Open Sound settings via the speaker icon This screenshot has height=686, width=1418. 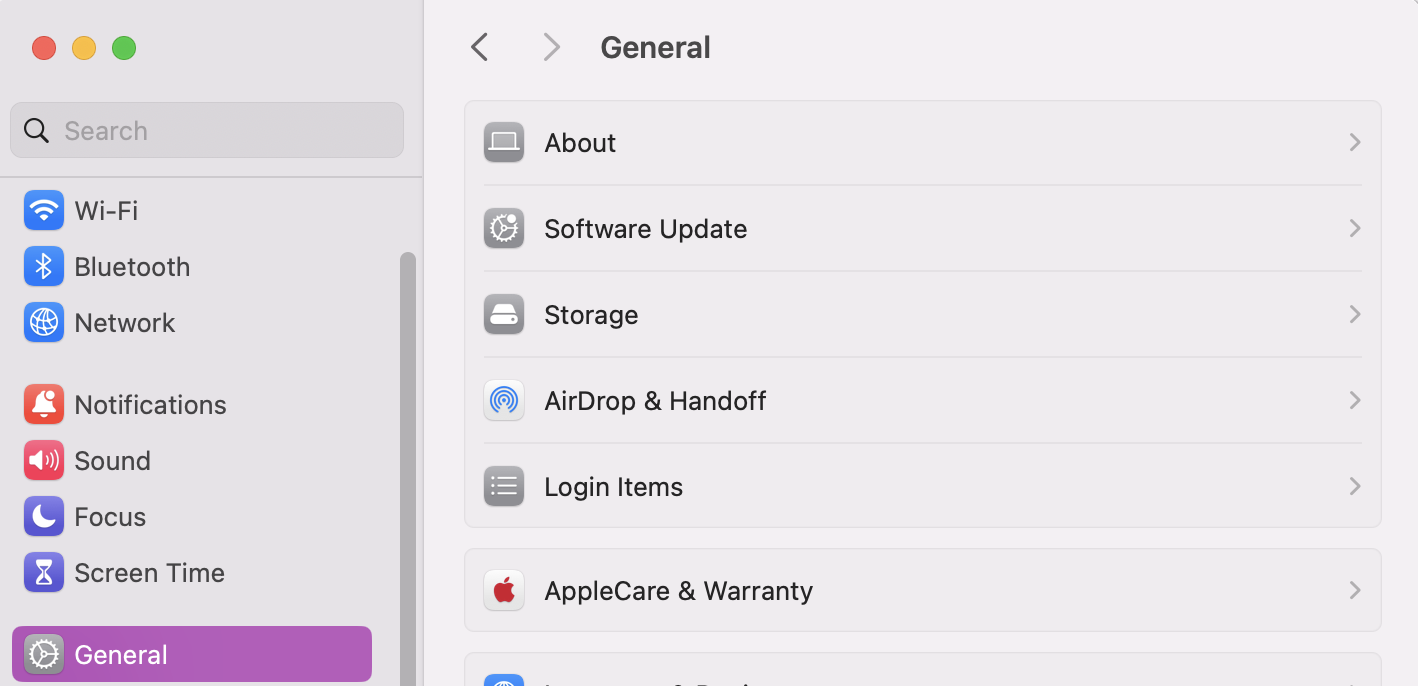pyautogui.click(x=44, y=460)
